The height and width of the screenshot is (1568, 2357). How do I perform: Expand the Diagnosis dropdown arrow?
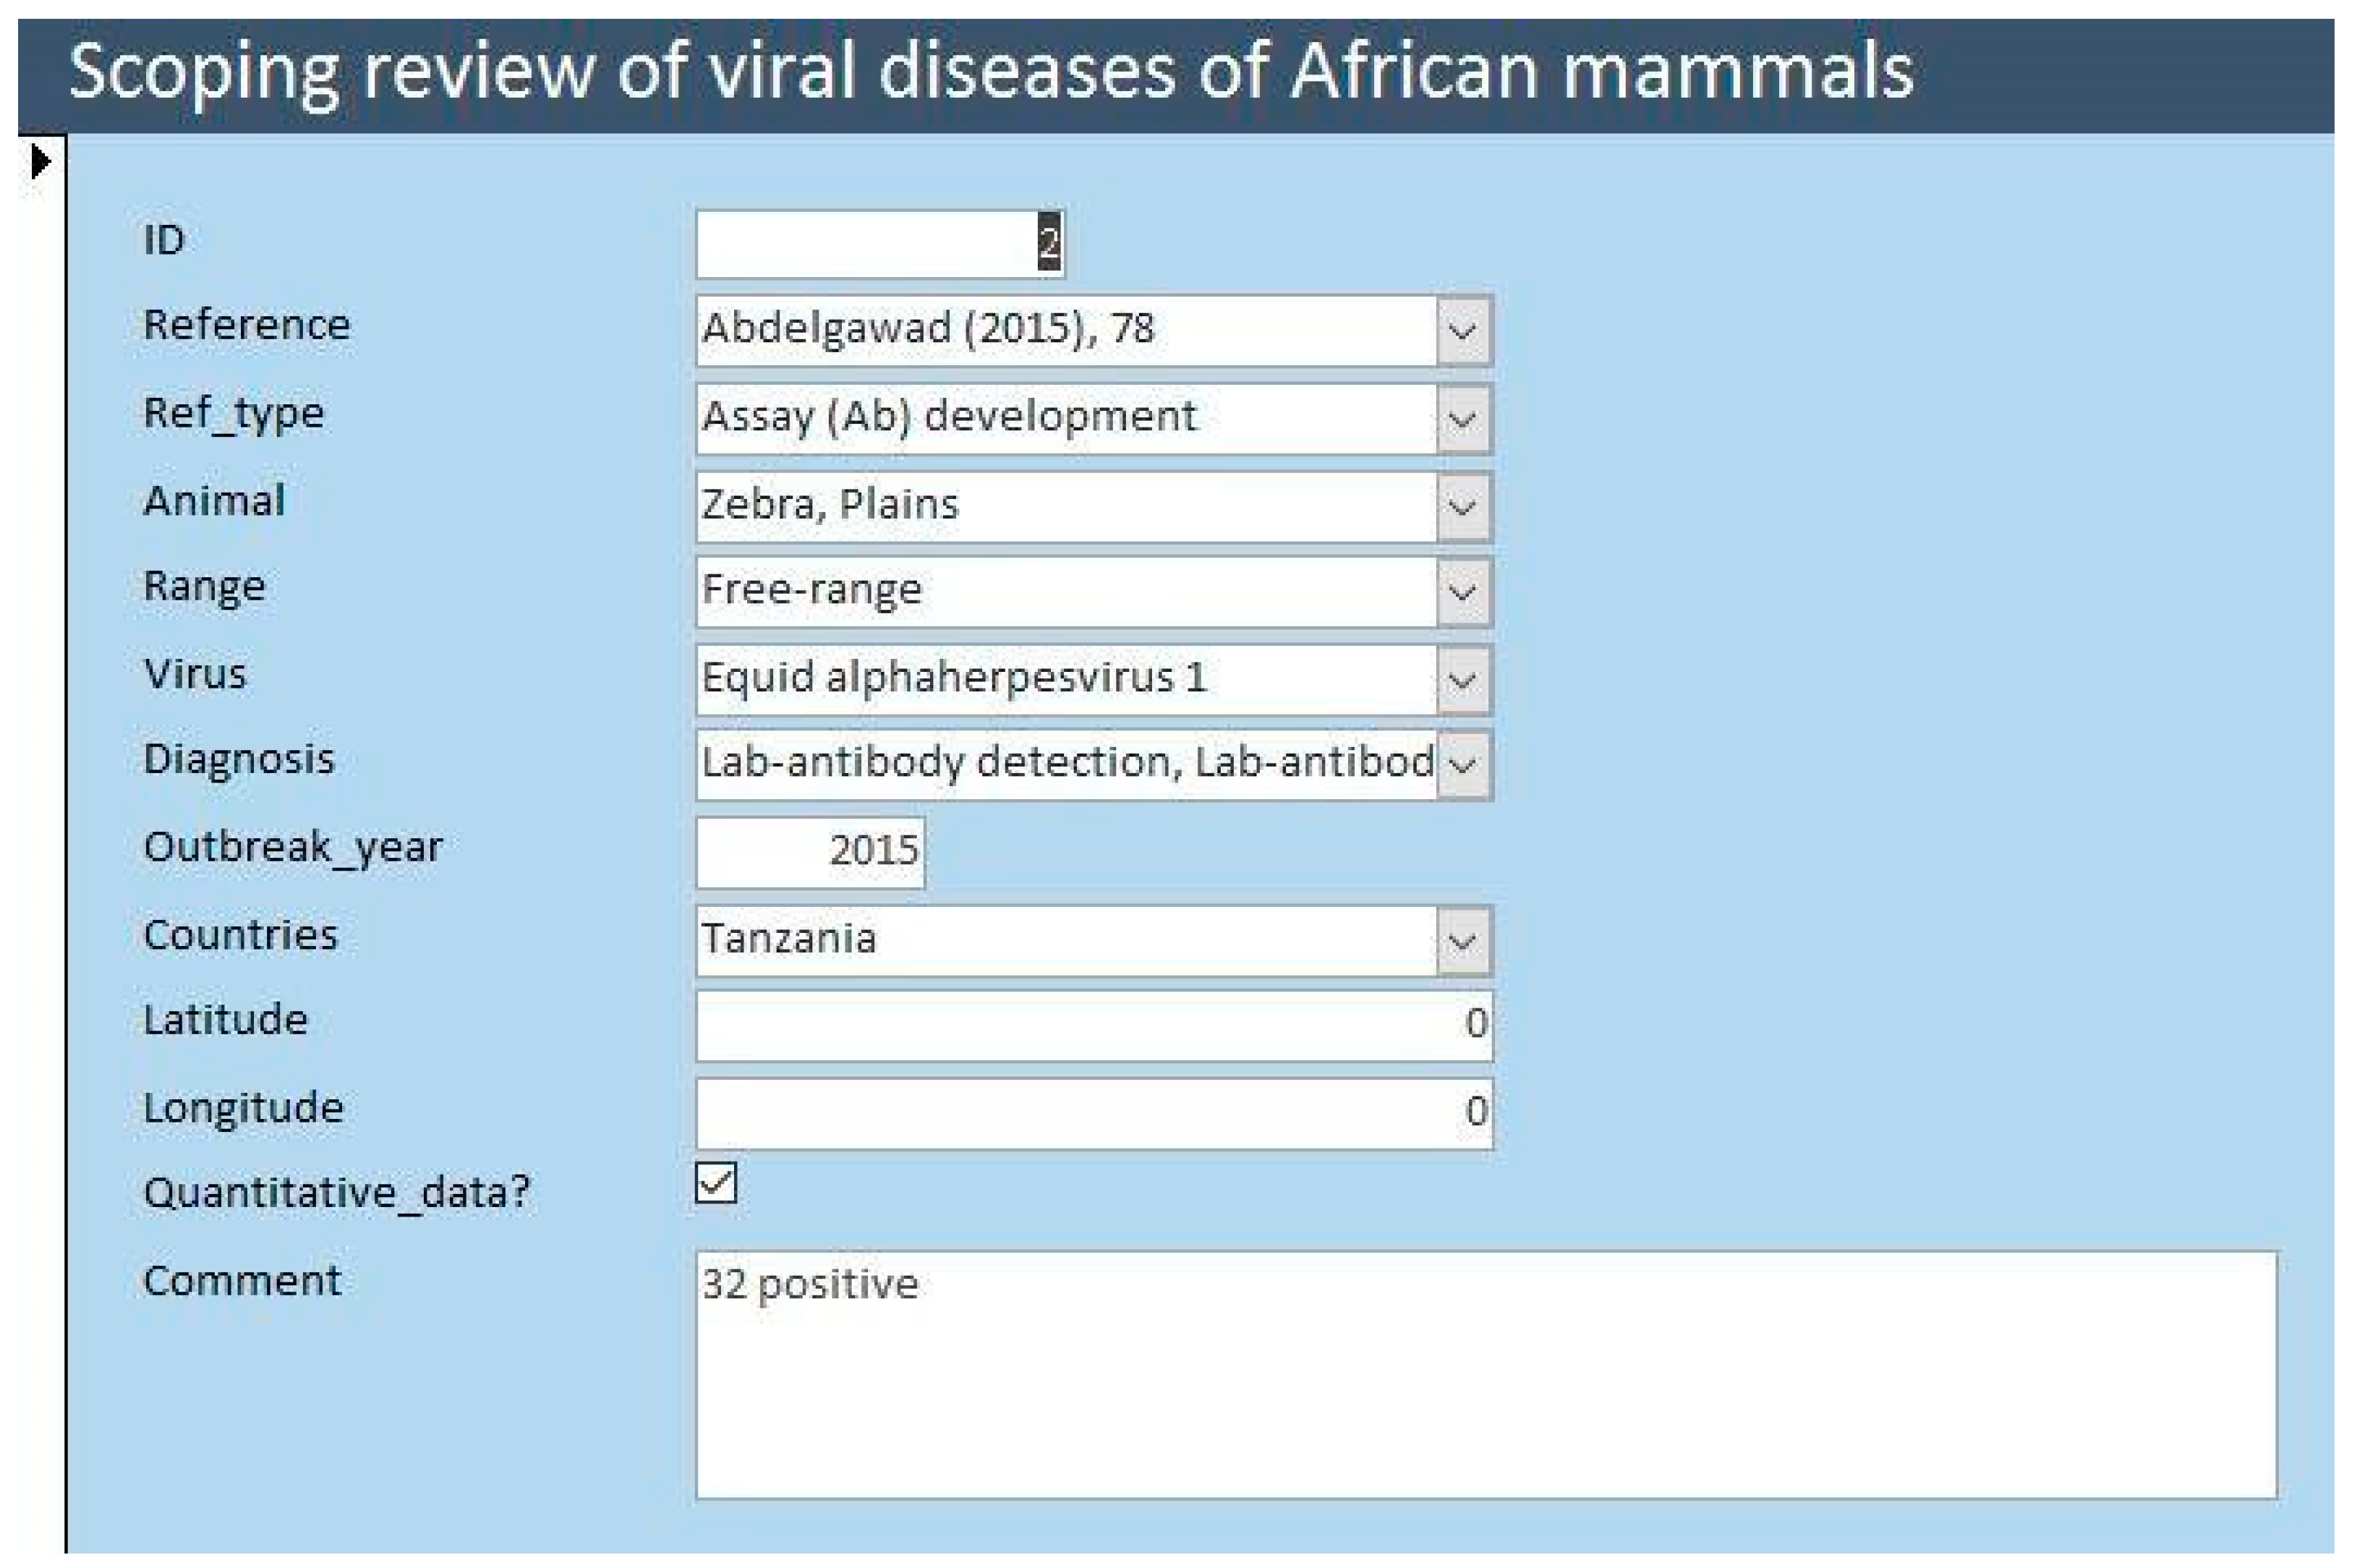[1463, 765]
